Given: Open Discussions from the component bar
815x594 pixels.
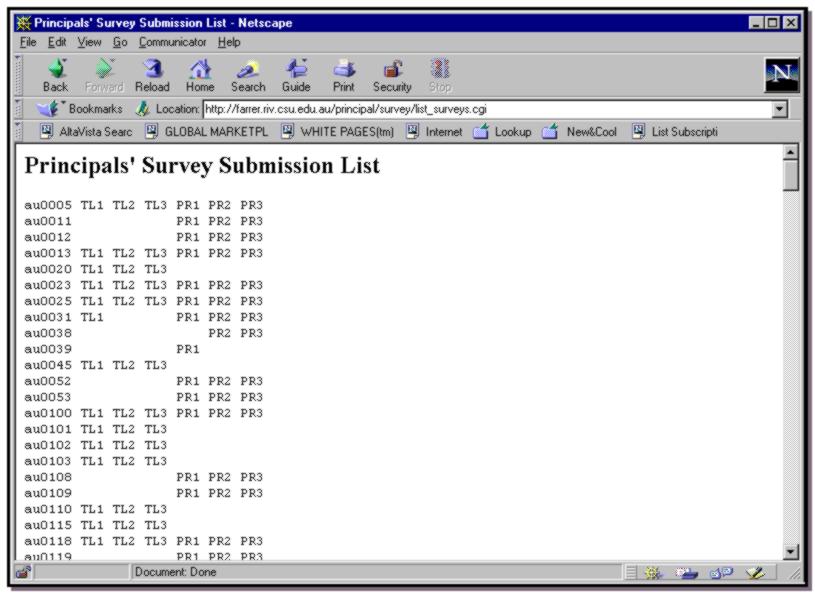Looking at the screenshot, I should 721,573.
